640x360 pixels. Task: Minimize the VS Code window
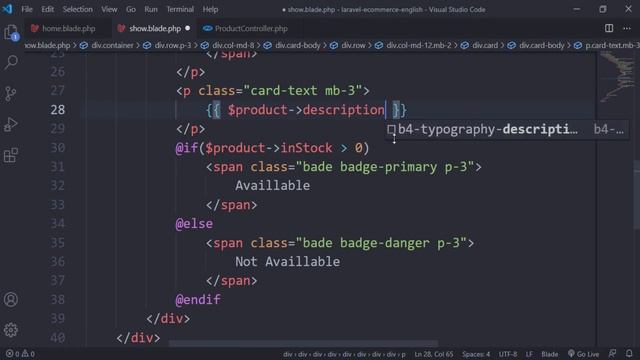576,9
